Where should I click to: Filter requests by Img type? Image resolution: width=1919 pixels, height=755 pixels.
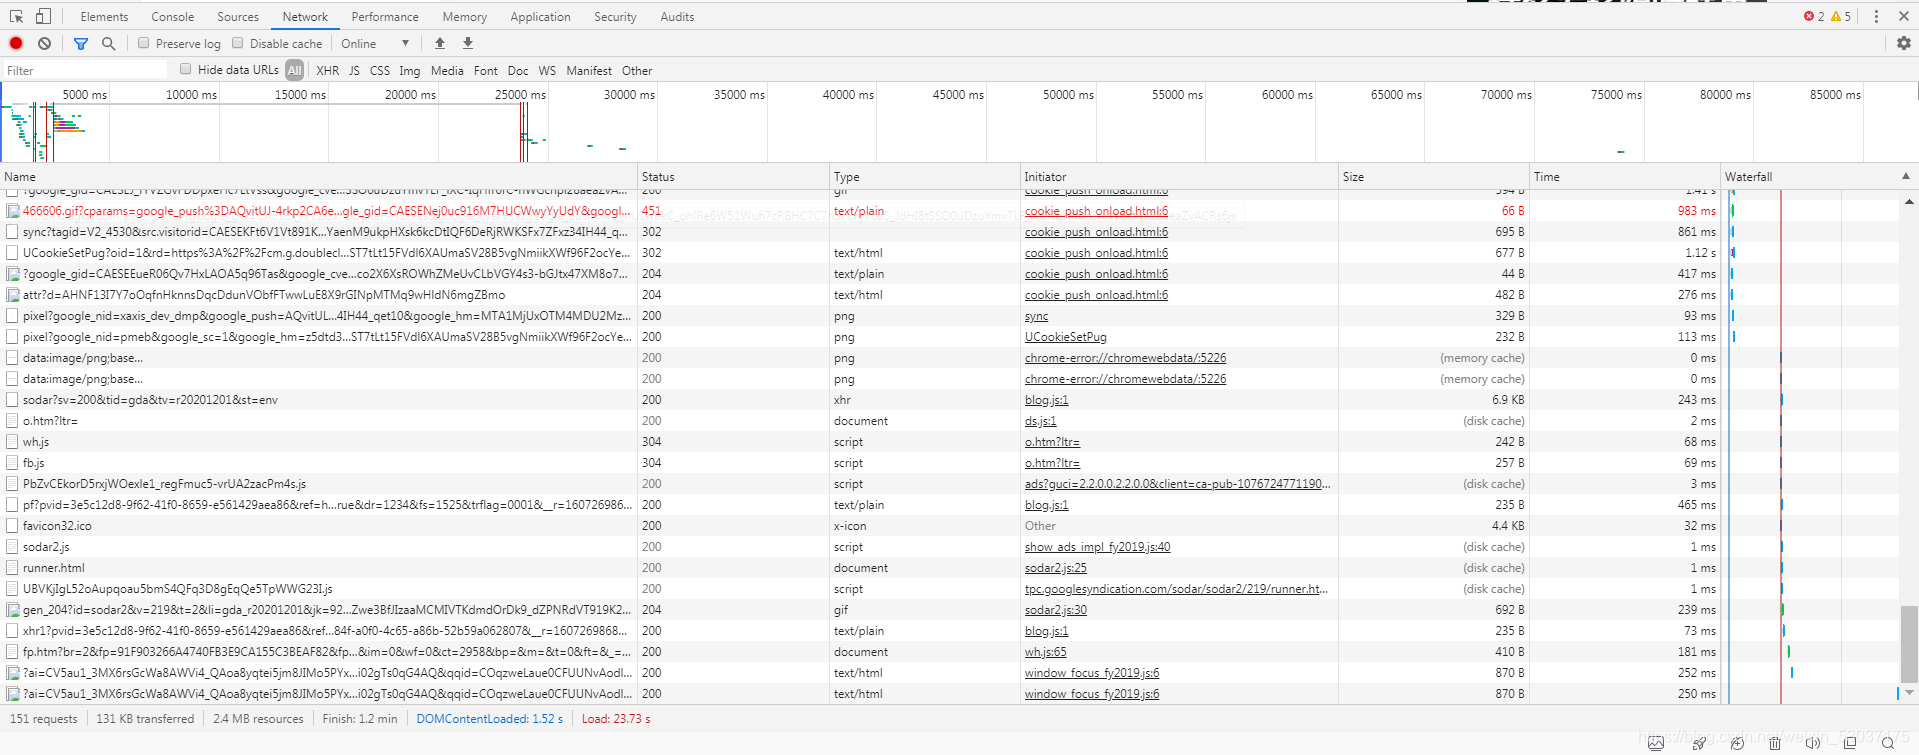click(410, 71)
